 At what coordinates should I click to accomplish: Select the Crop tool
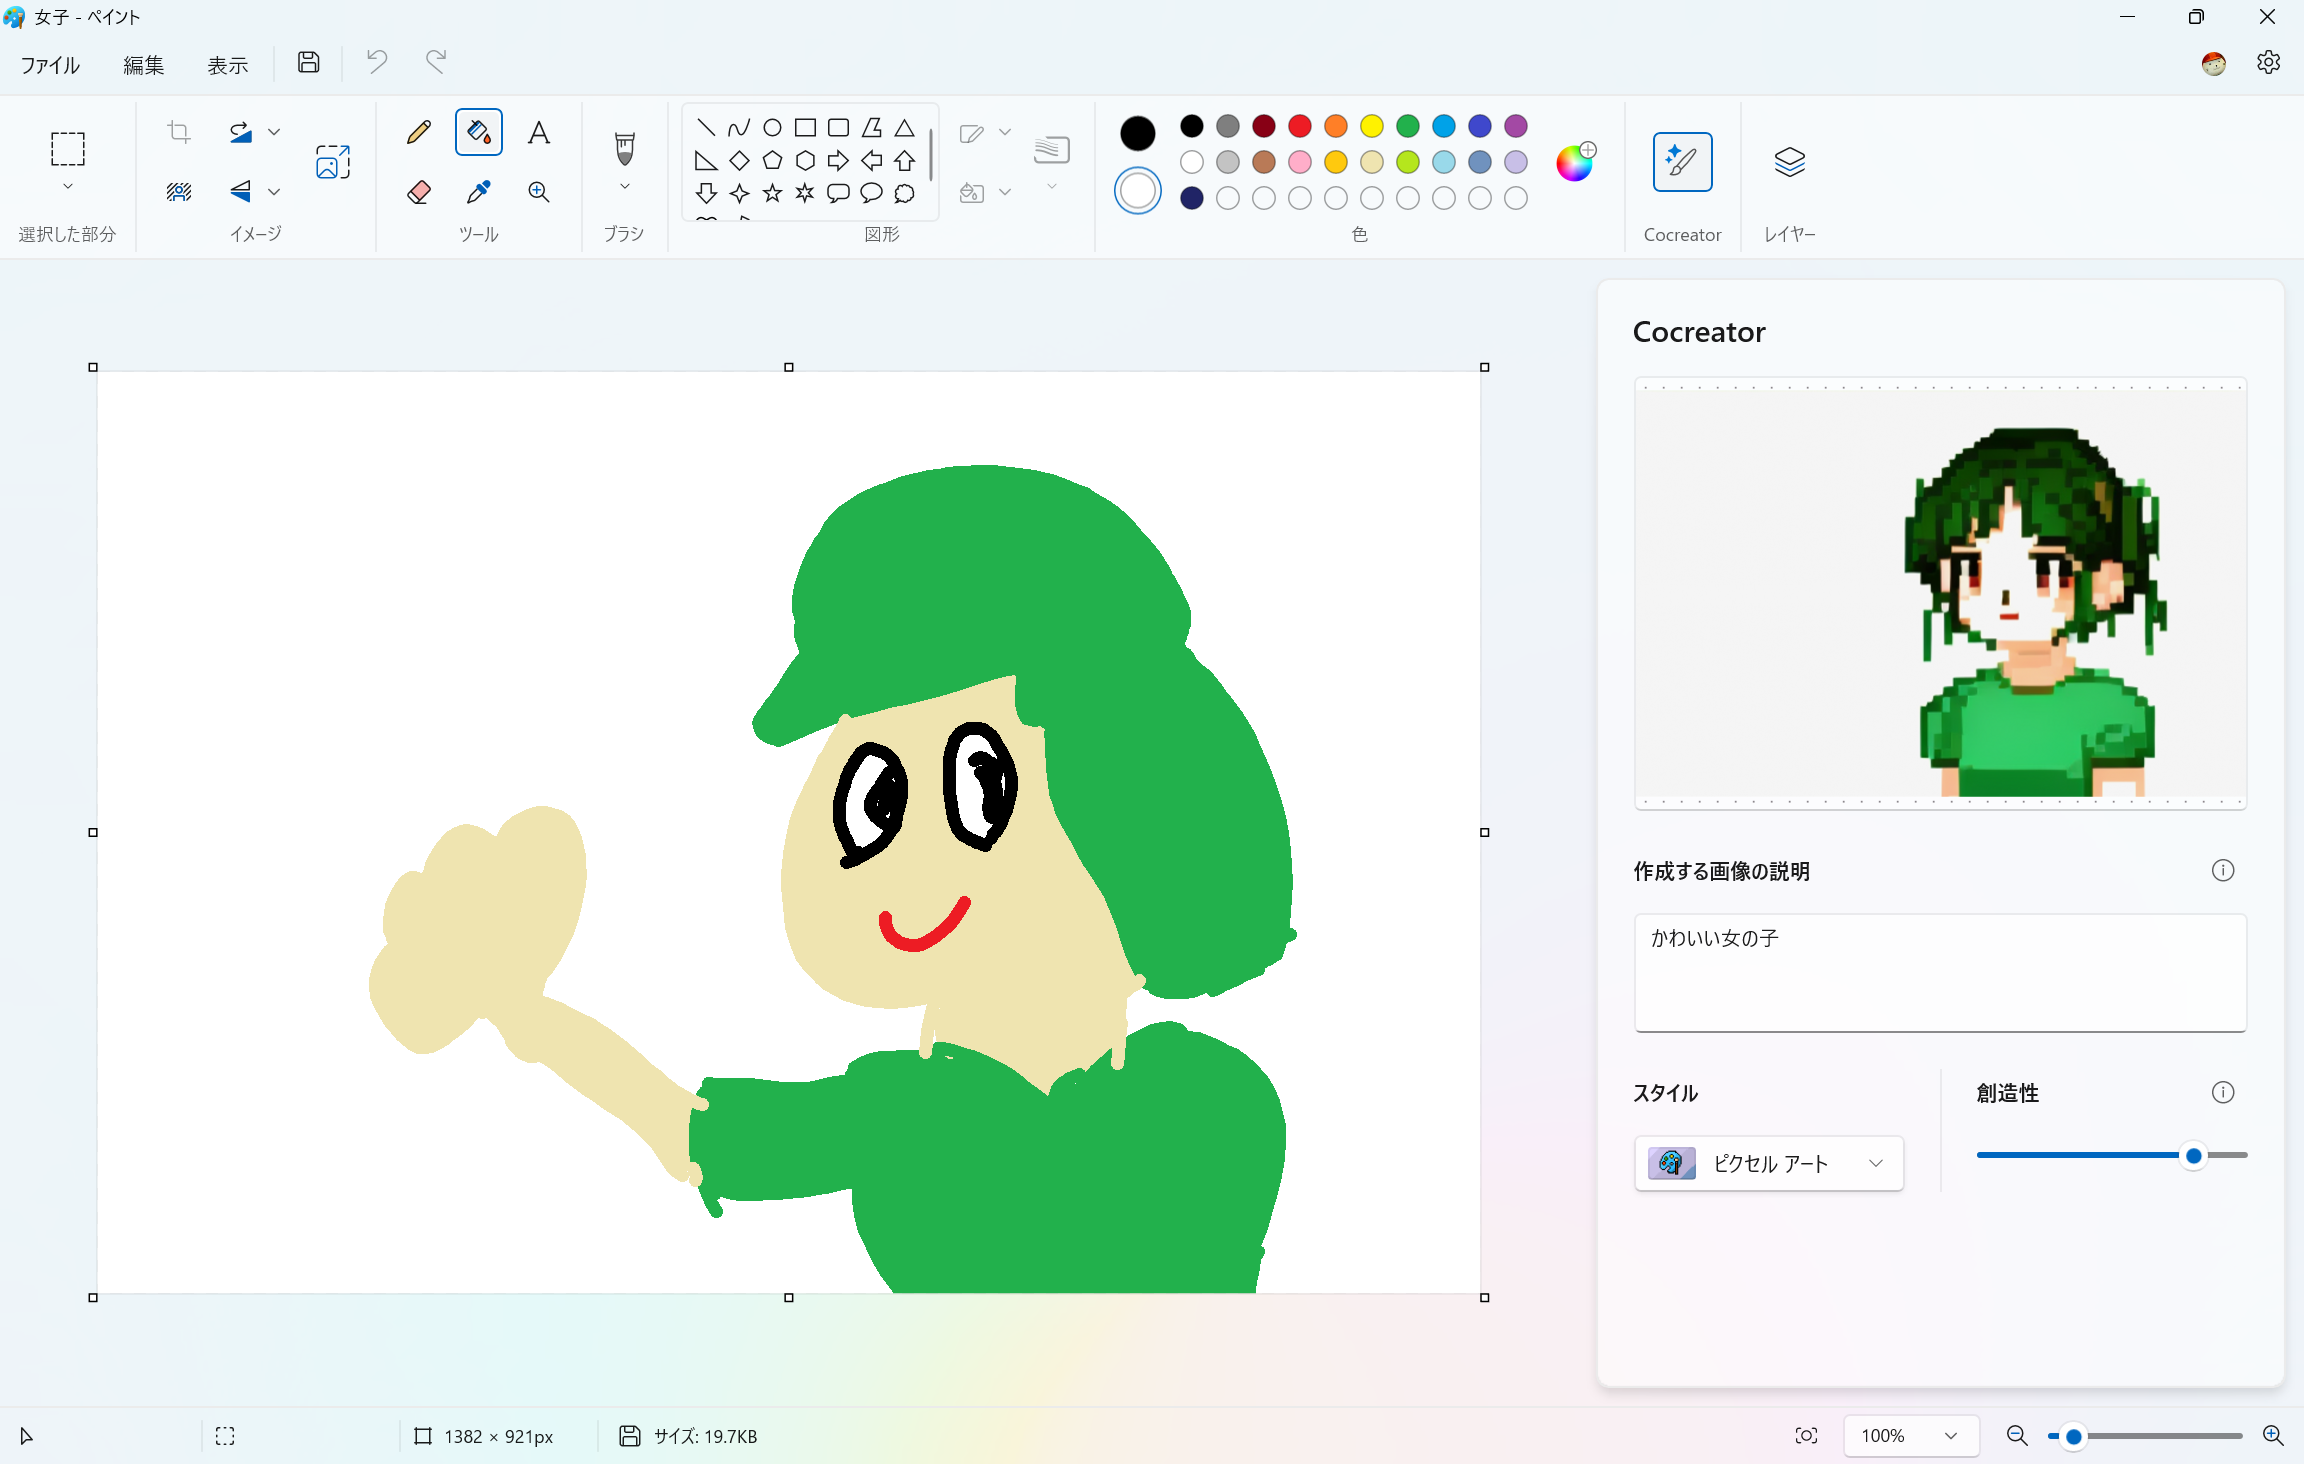178,131
